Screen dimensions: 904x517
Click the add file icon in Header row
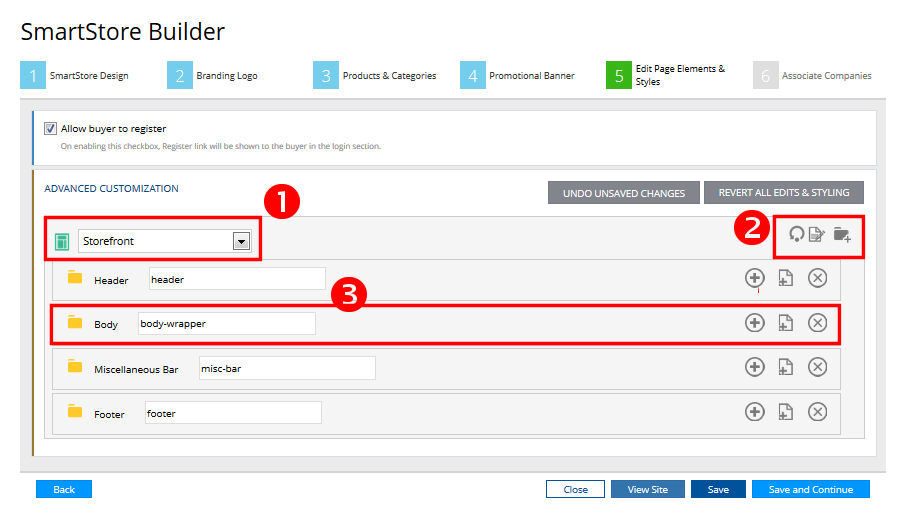786,278
